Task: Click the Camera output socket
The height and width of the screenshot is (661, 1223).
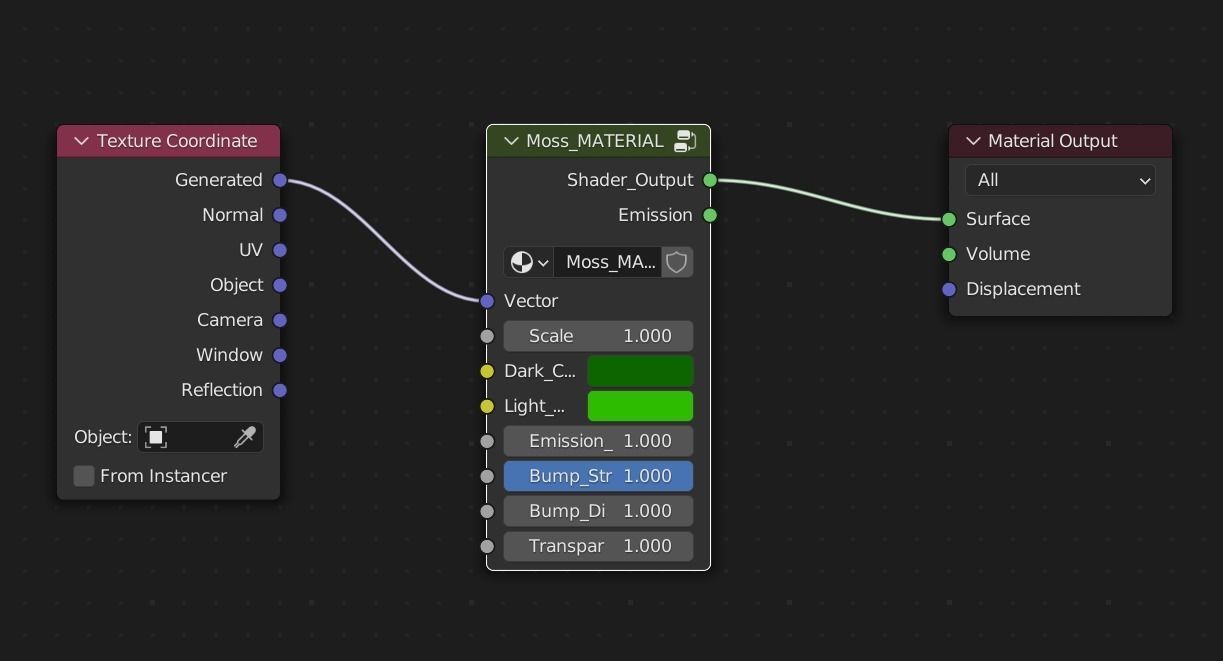Action: 280,320
